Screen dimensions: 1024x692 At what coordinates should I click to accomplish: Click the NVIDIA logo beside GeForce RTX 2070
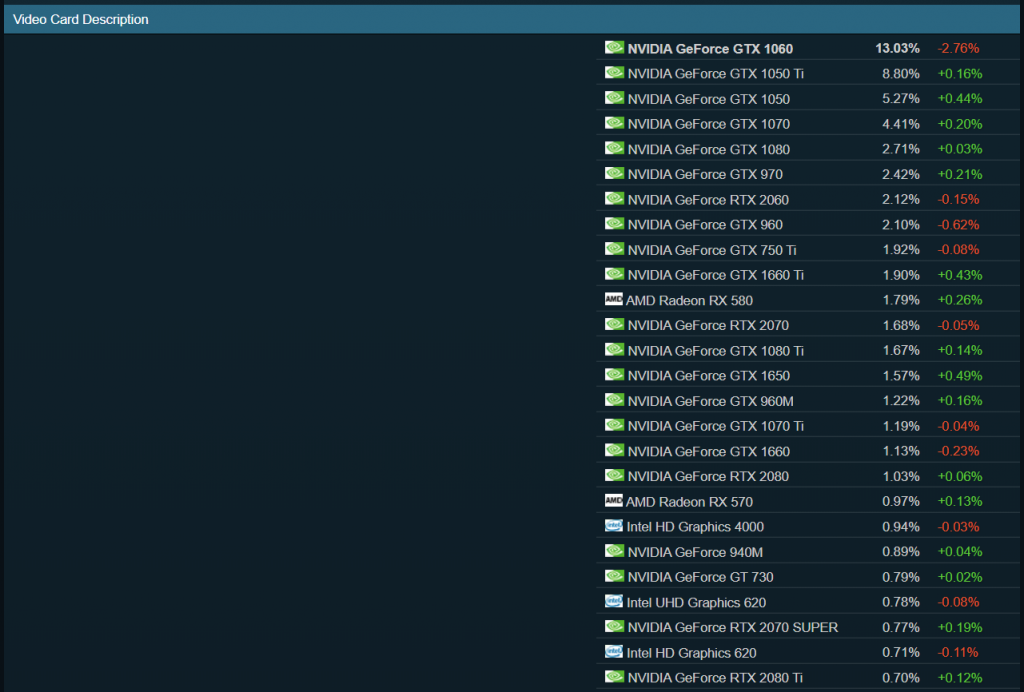pos(614,324)
